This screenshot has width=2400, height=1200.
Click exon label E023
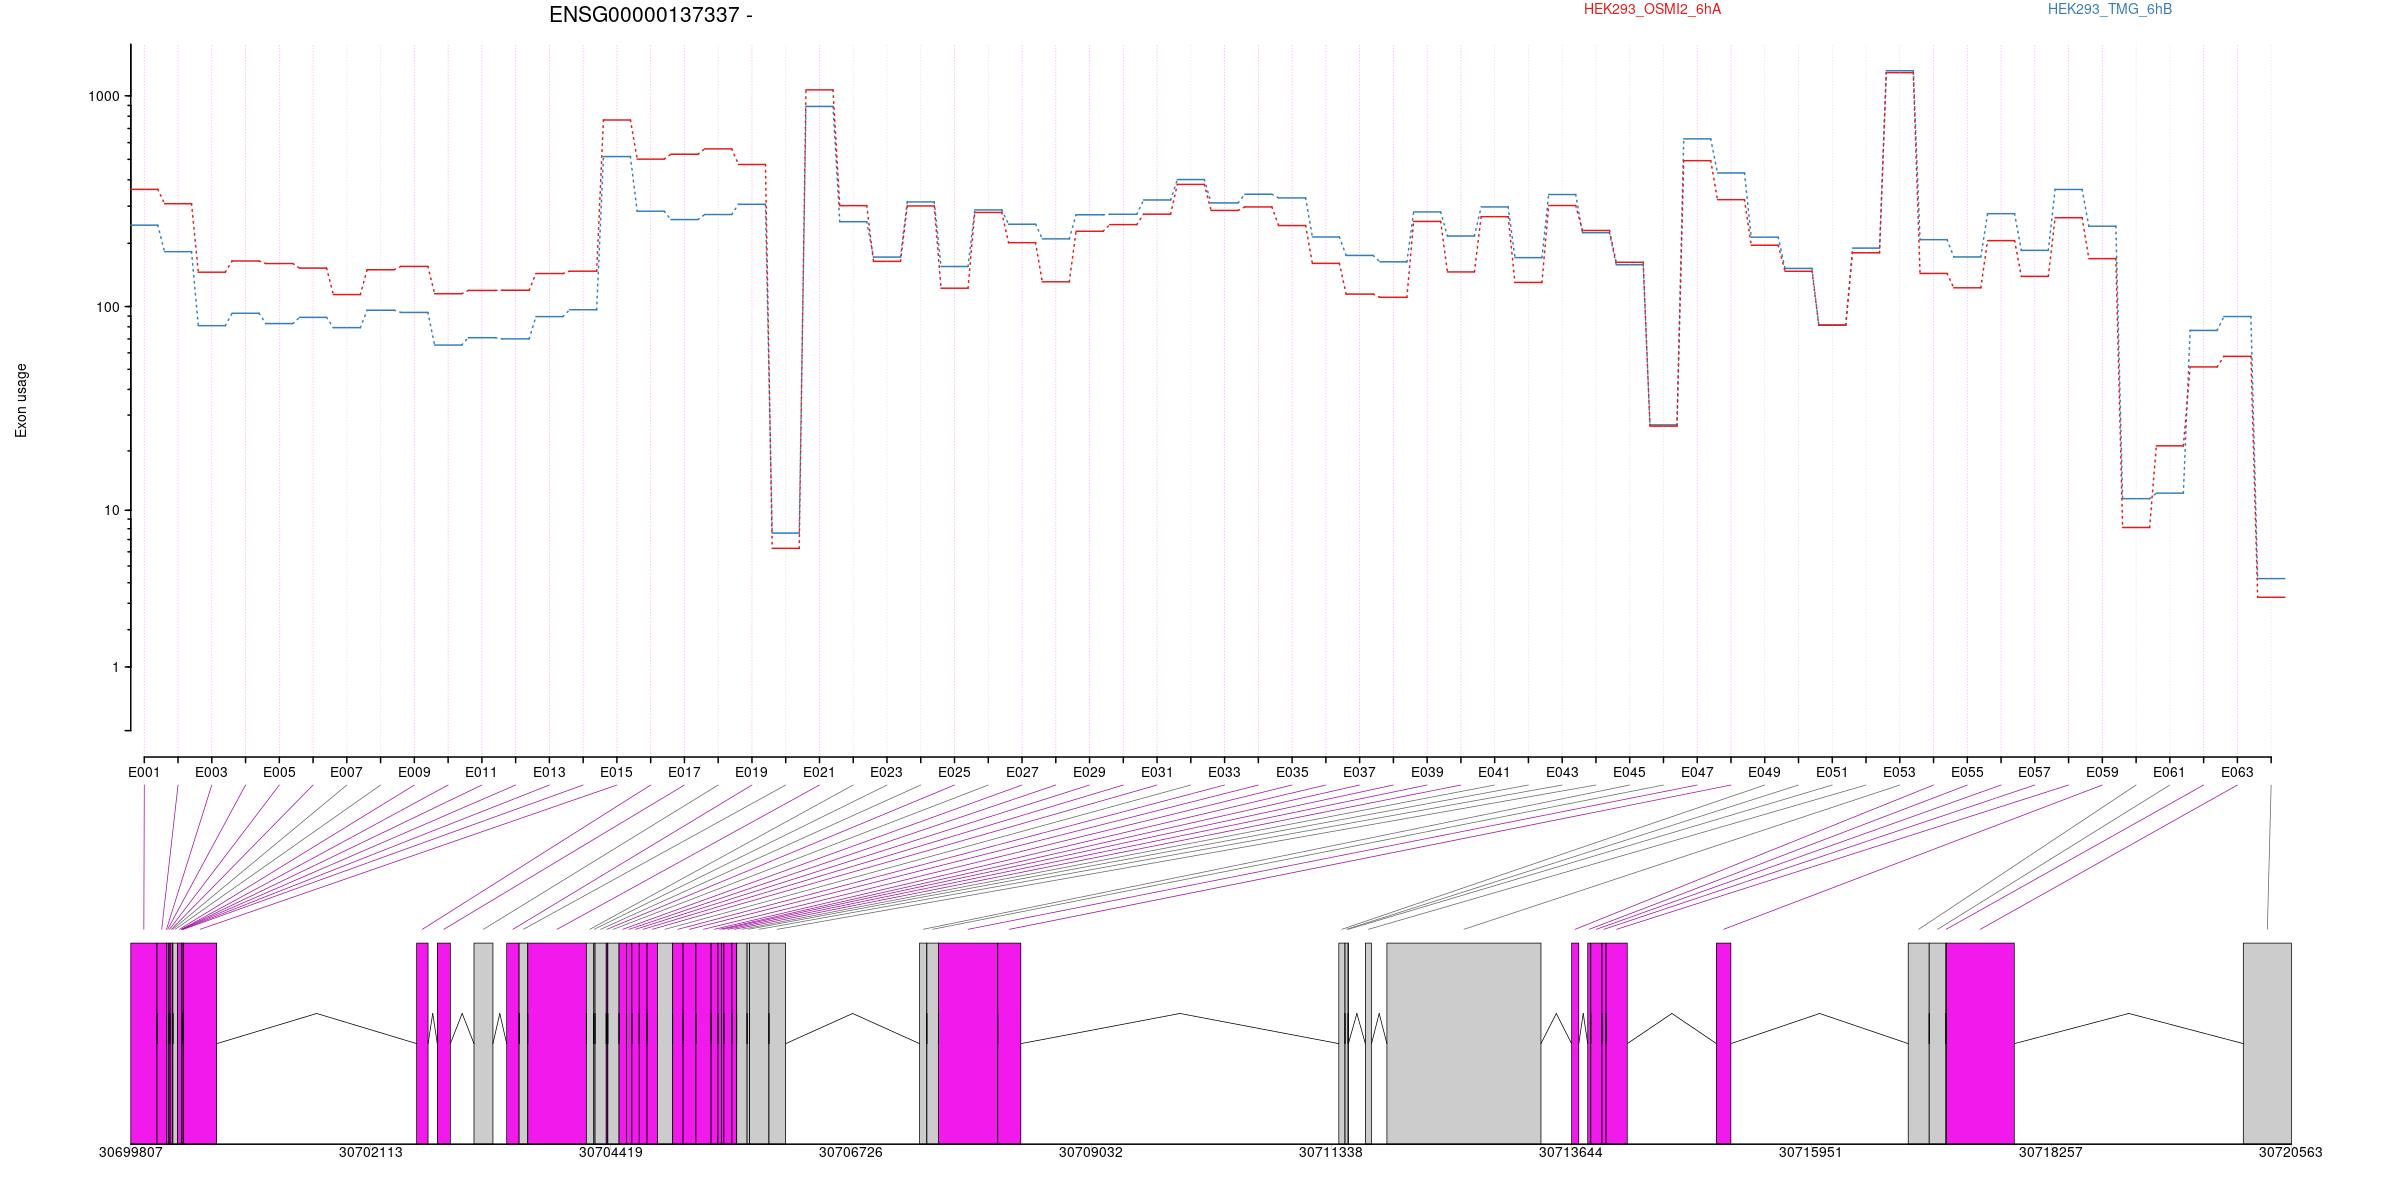(x=886, y=772)
